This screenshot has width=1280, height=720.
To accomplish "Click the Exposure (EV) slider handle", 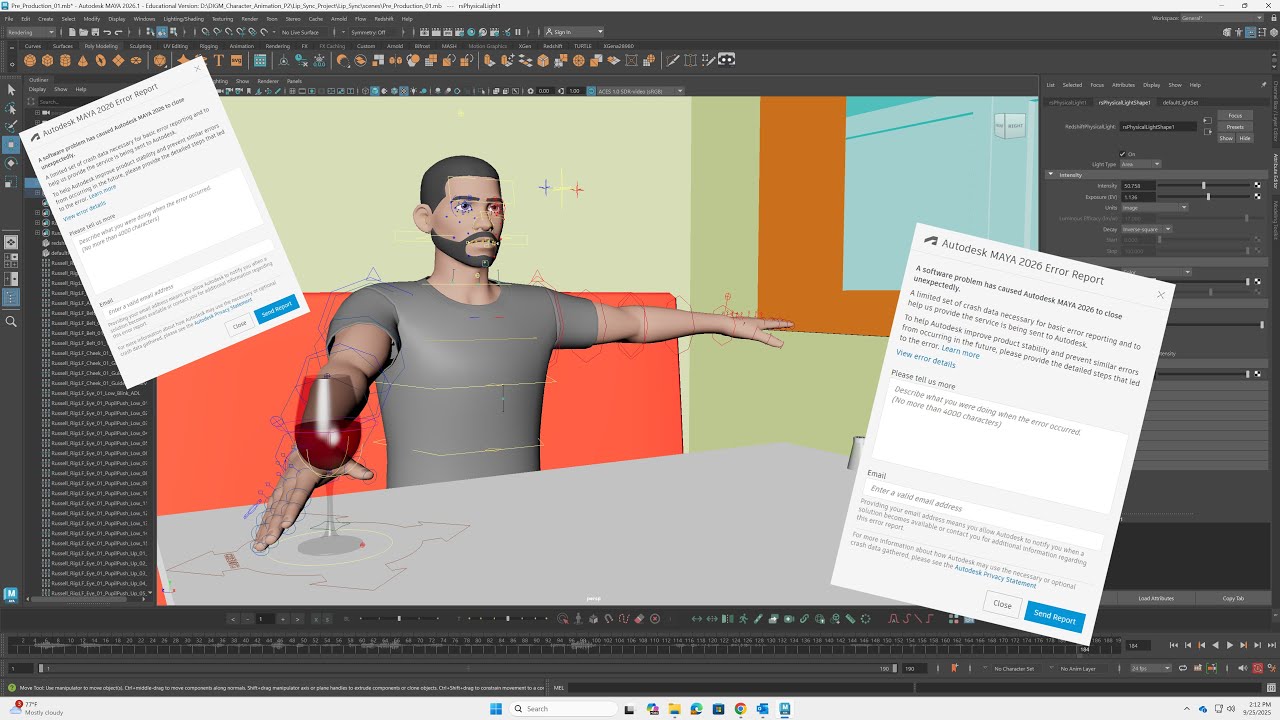I will 1208,197.
